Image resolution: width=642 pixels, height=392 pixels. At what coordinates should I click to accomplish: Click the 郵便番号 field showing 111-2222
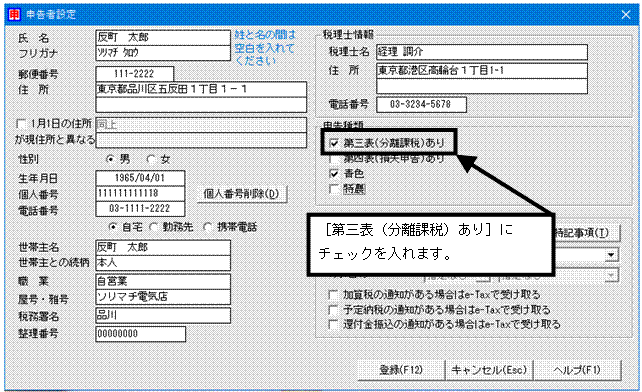[x=135, y=74]
